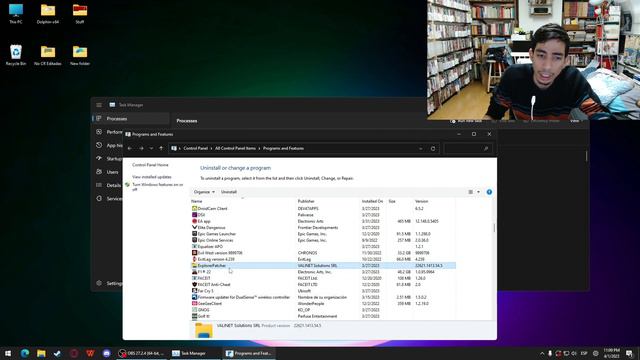This screenshot has height=360, width=640.
Task: Click the volume icon in system tray
Action: (574, 353)
